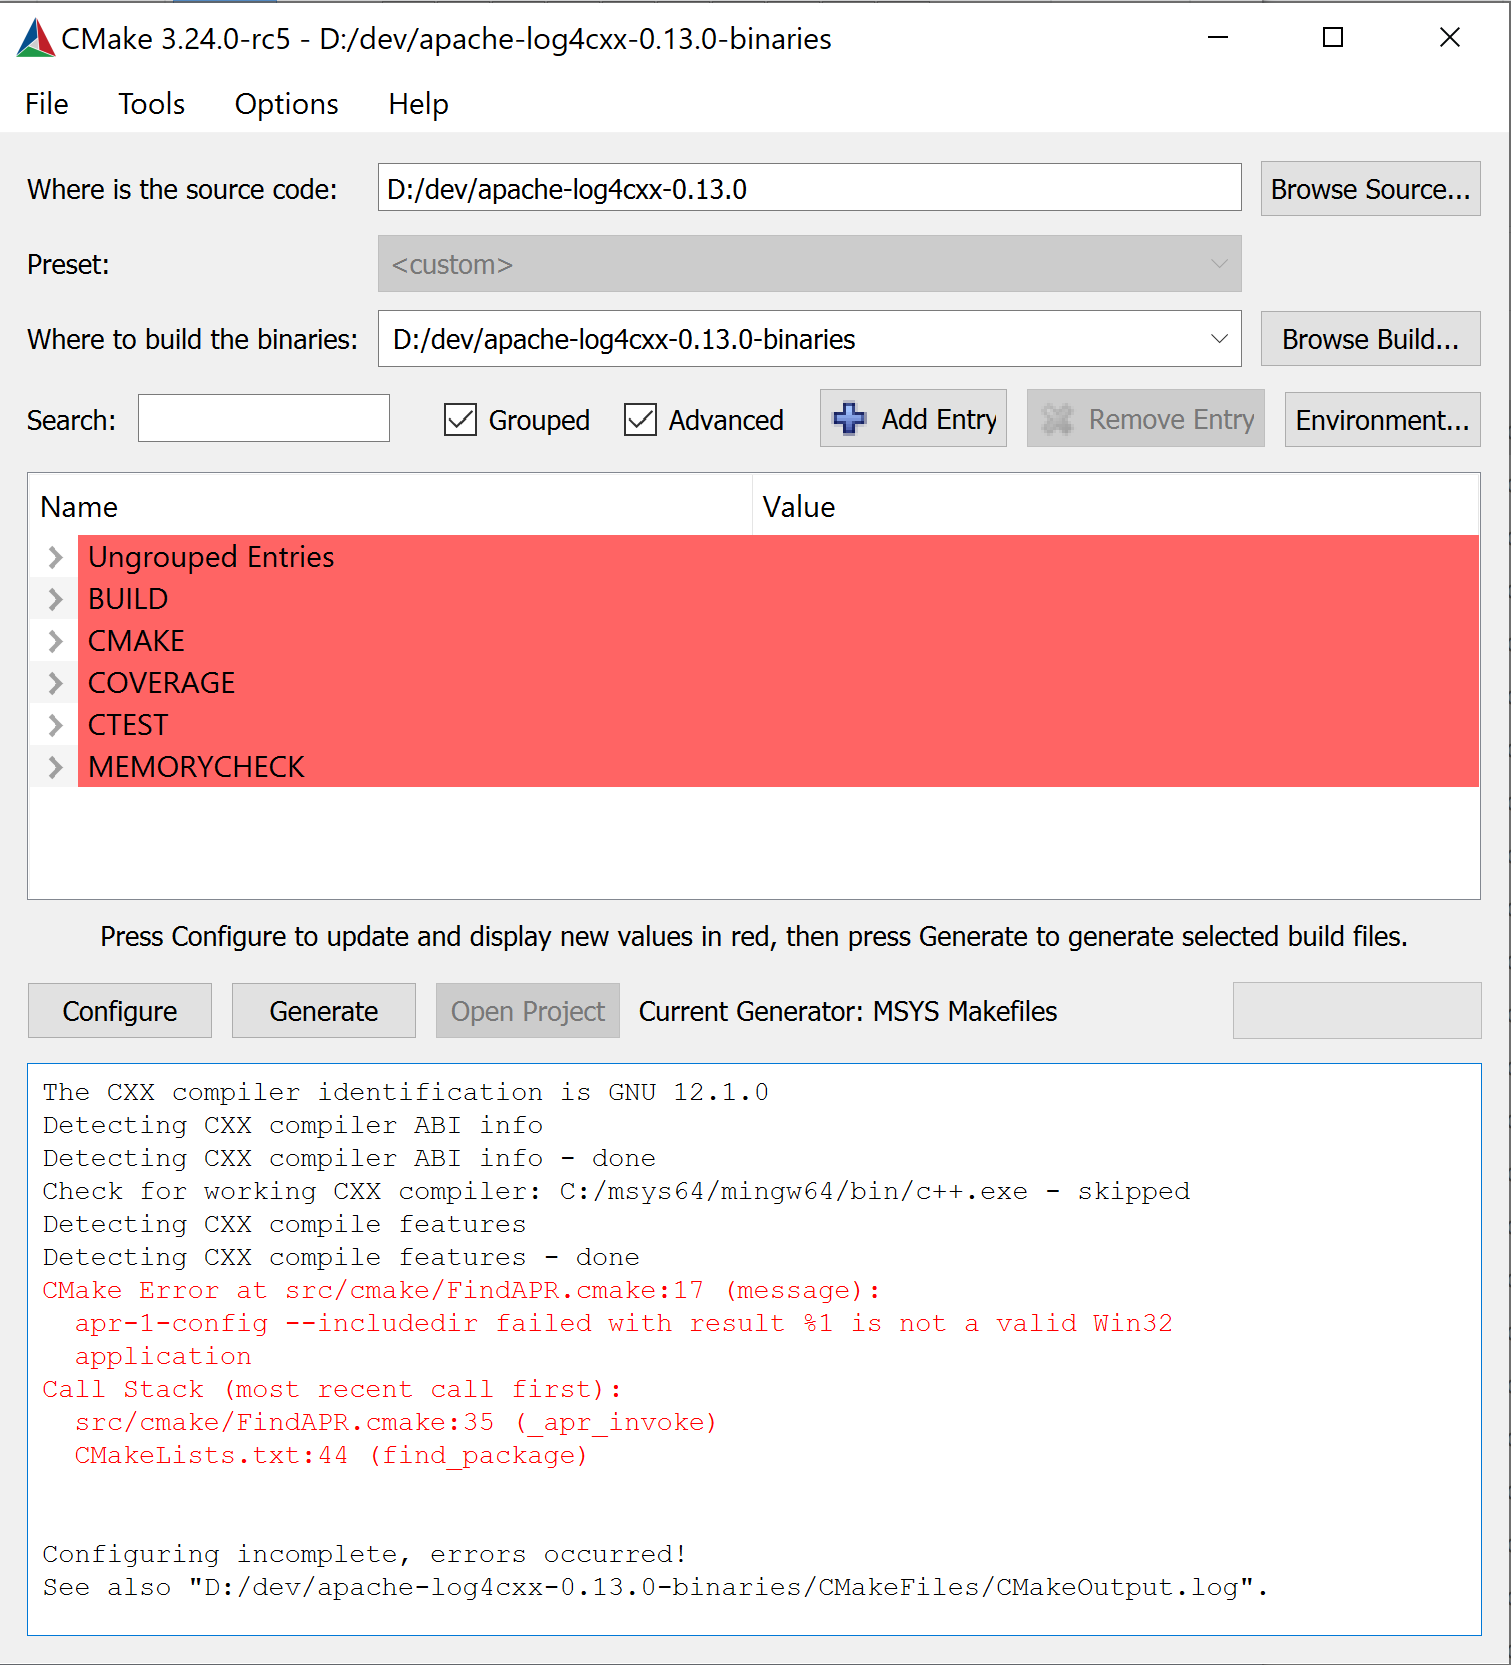Image resolution: width=1511 pixels, height=1665 pixels.
Task: Click the Configure button
Action: [x=120, y=1011]
